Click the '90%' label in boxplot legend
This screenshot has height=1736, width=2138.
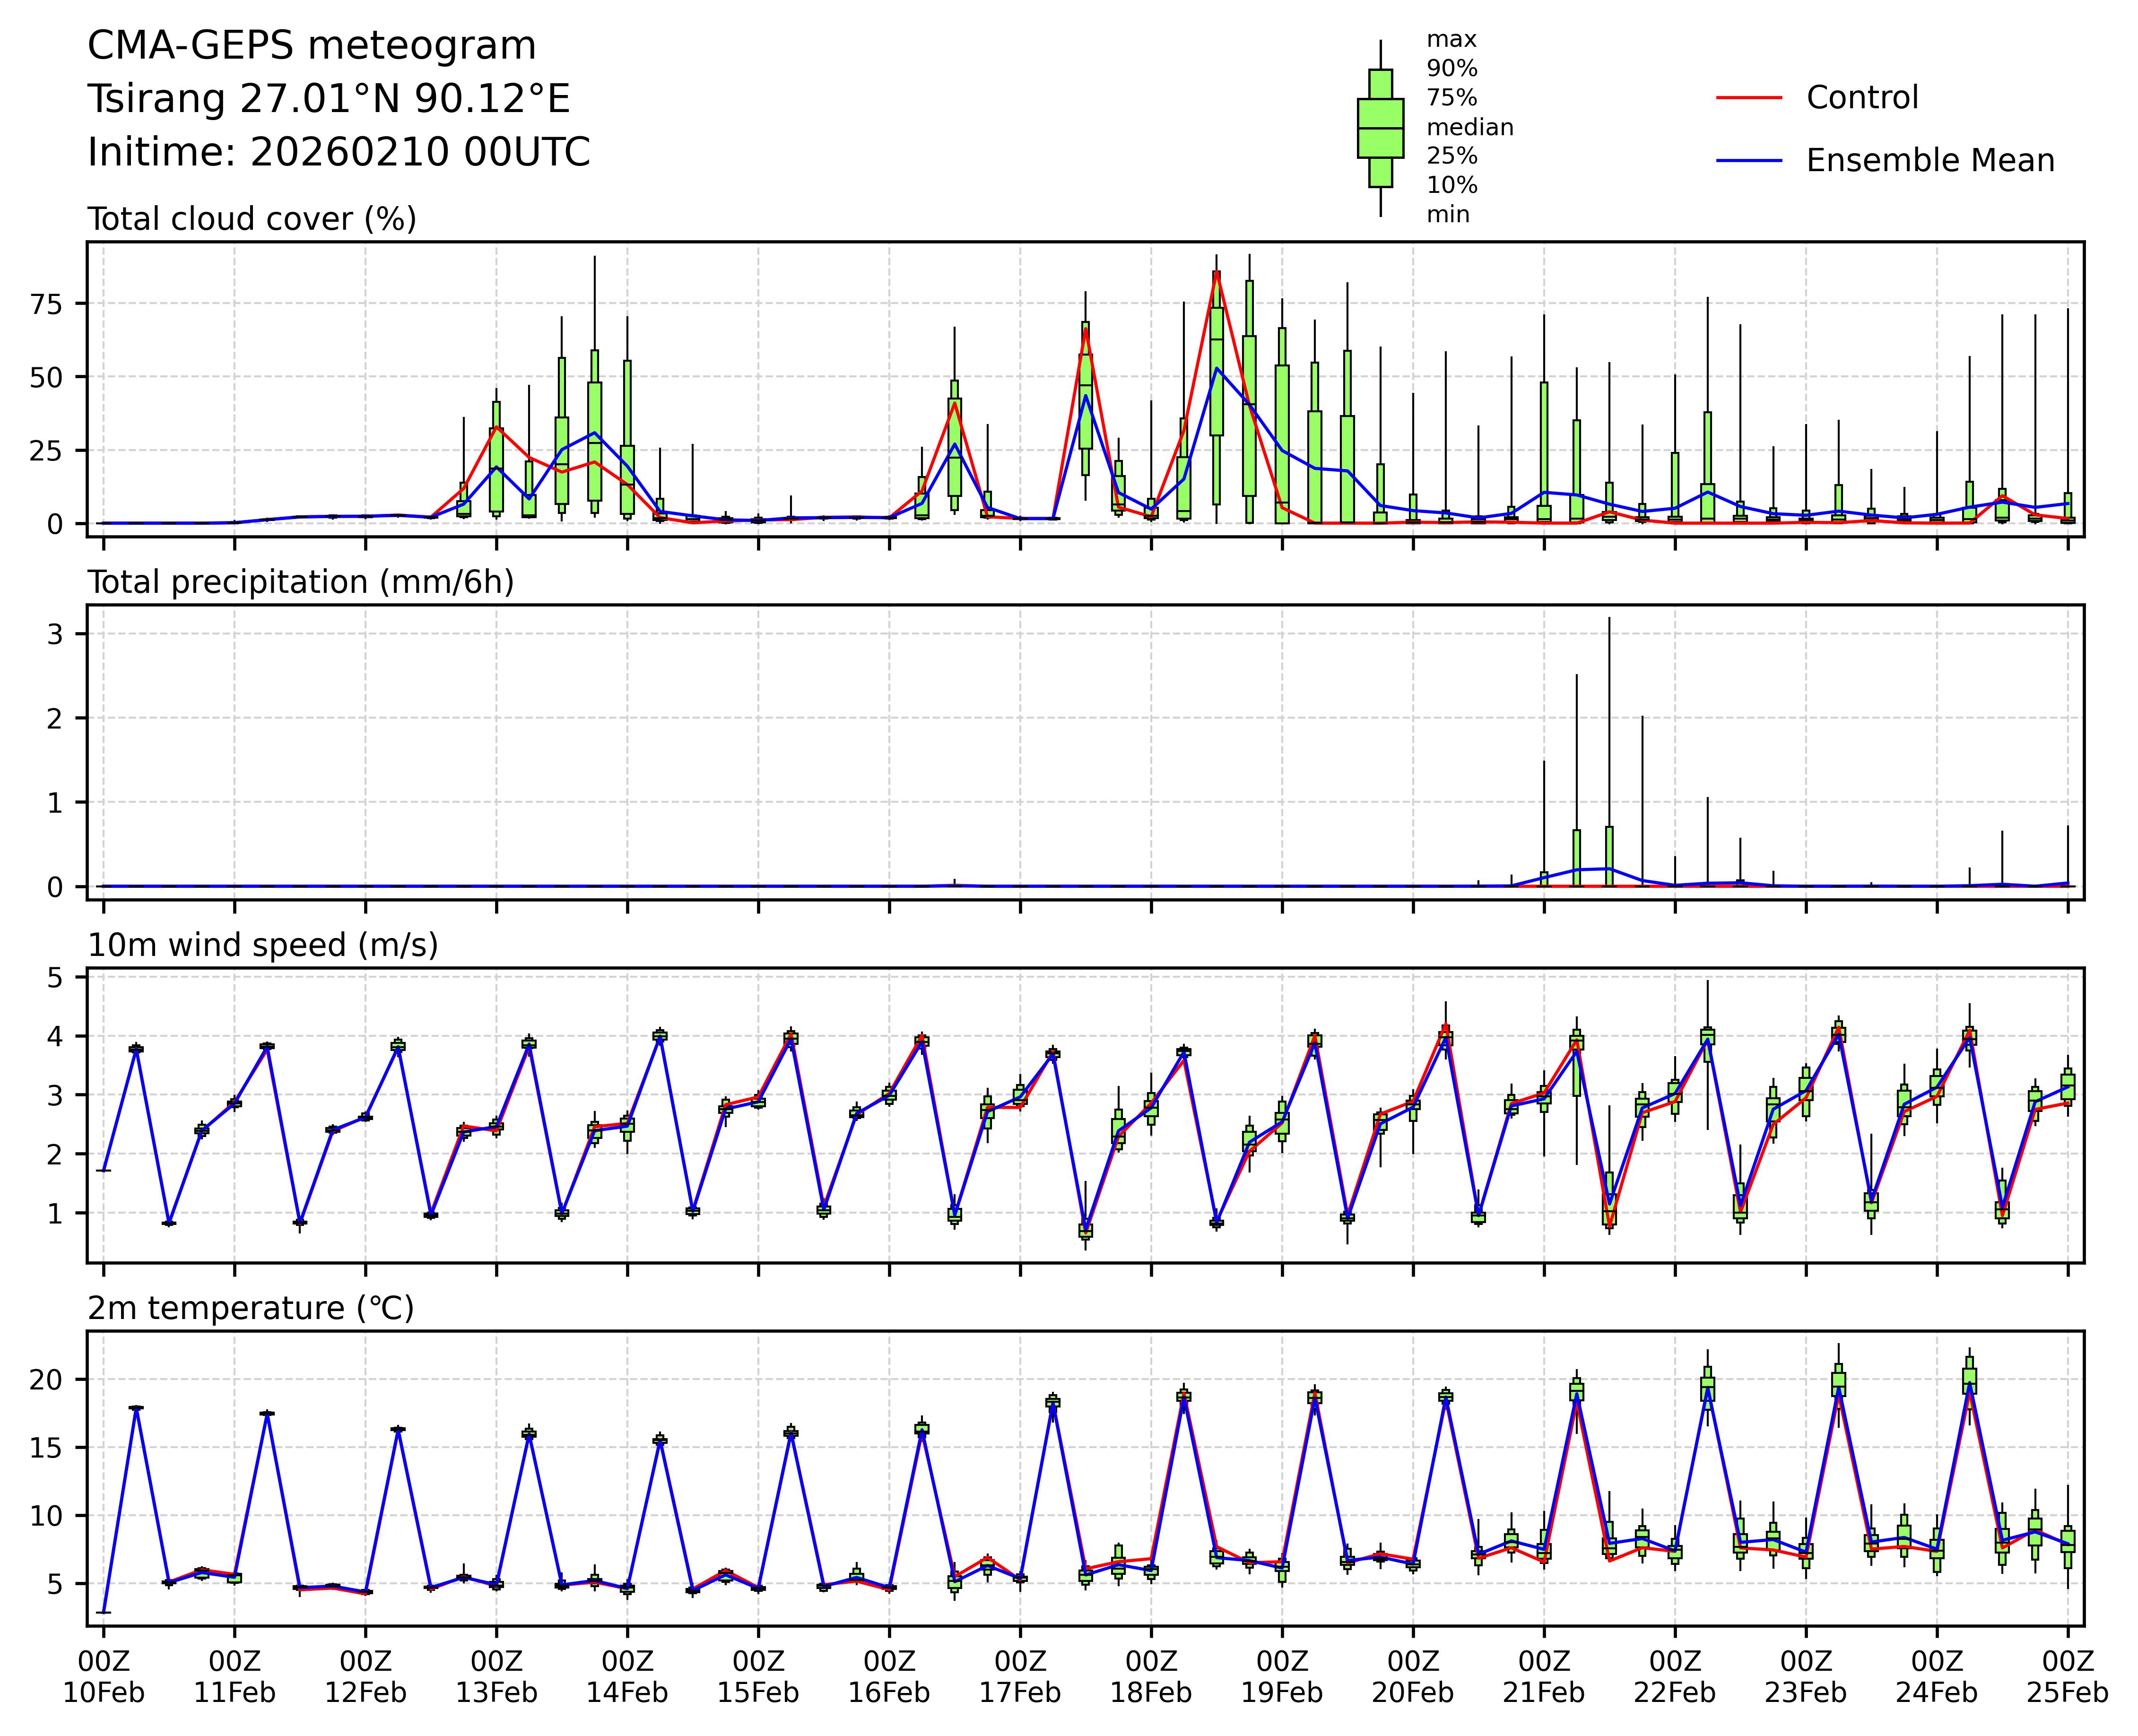1451,69
